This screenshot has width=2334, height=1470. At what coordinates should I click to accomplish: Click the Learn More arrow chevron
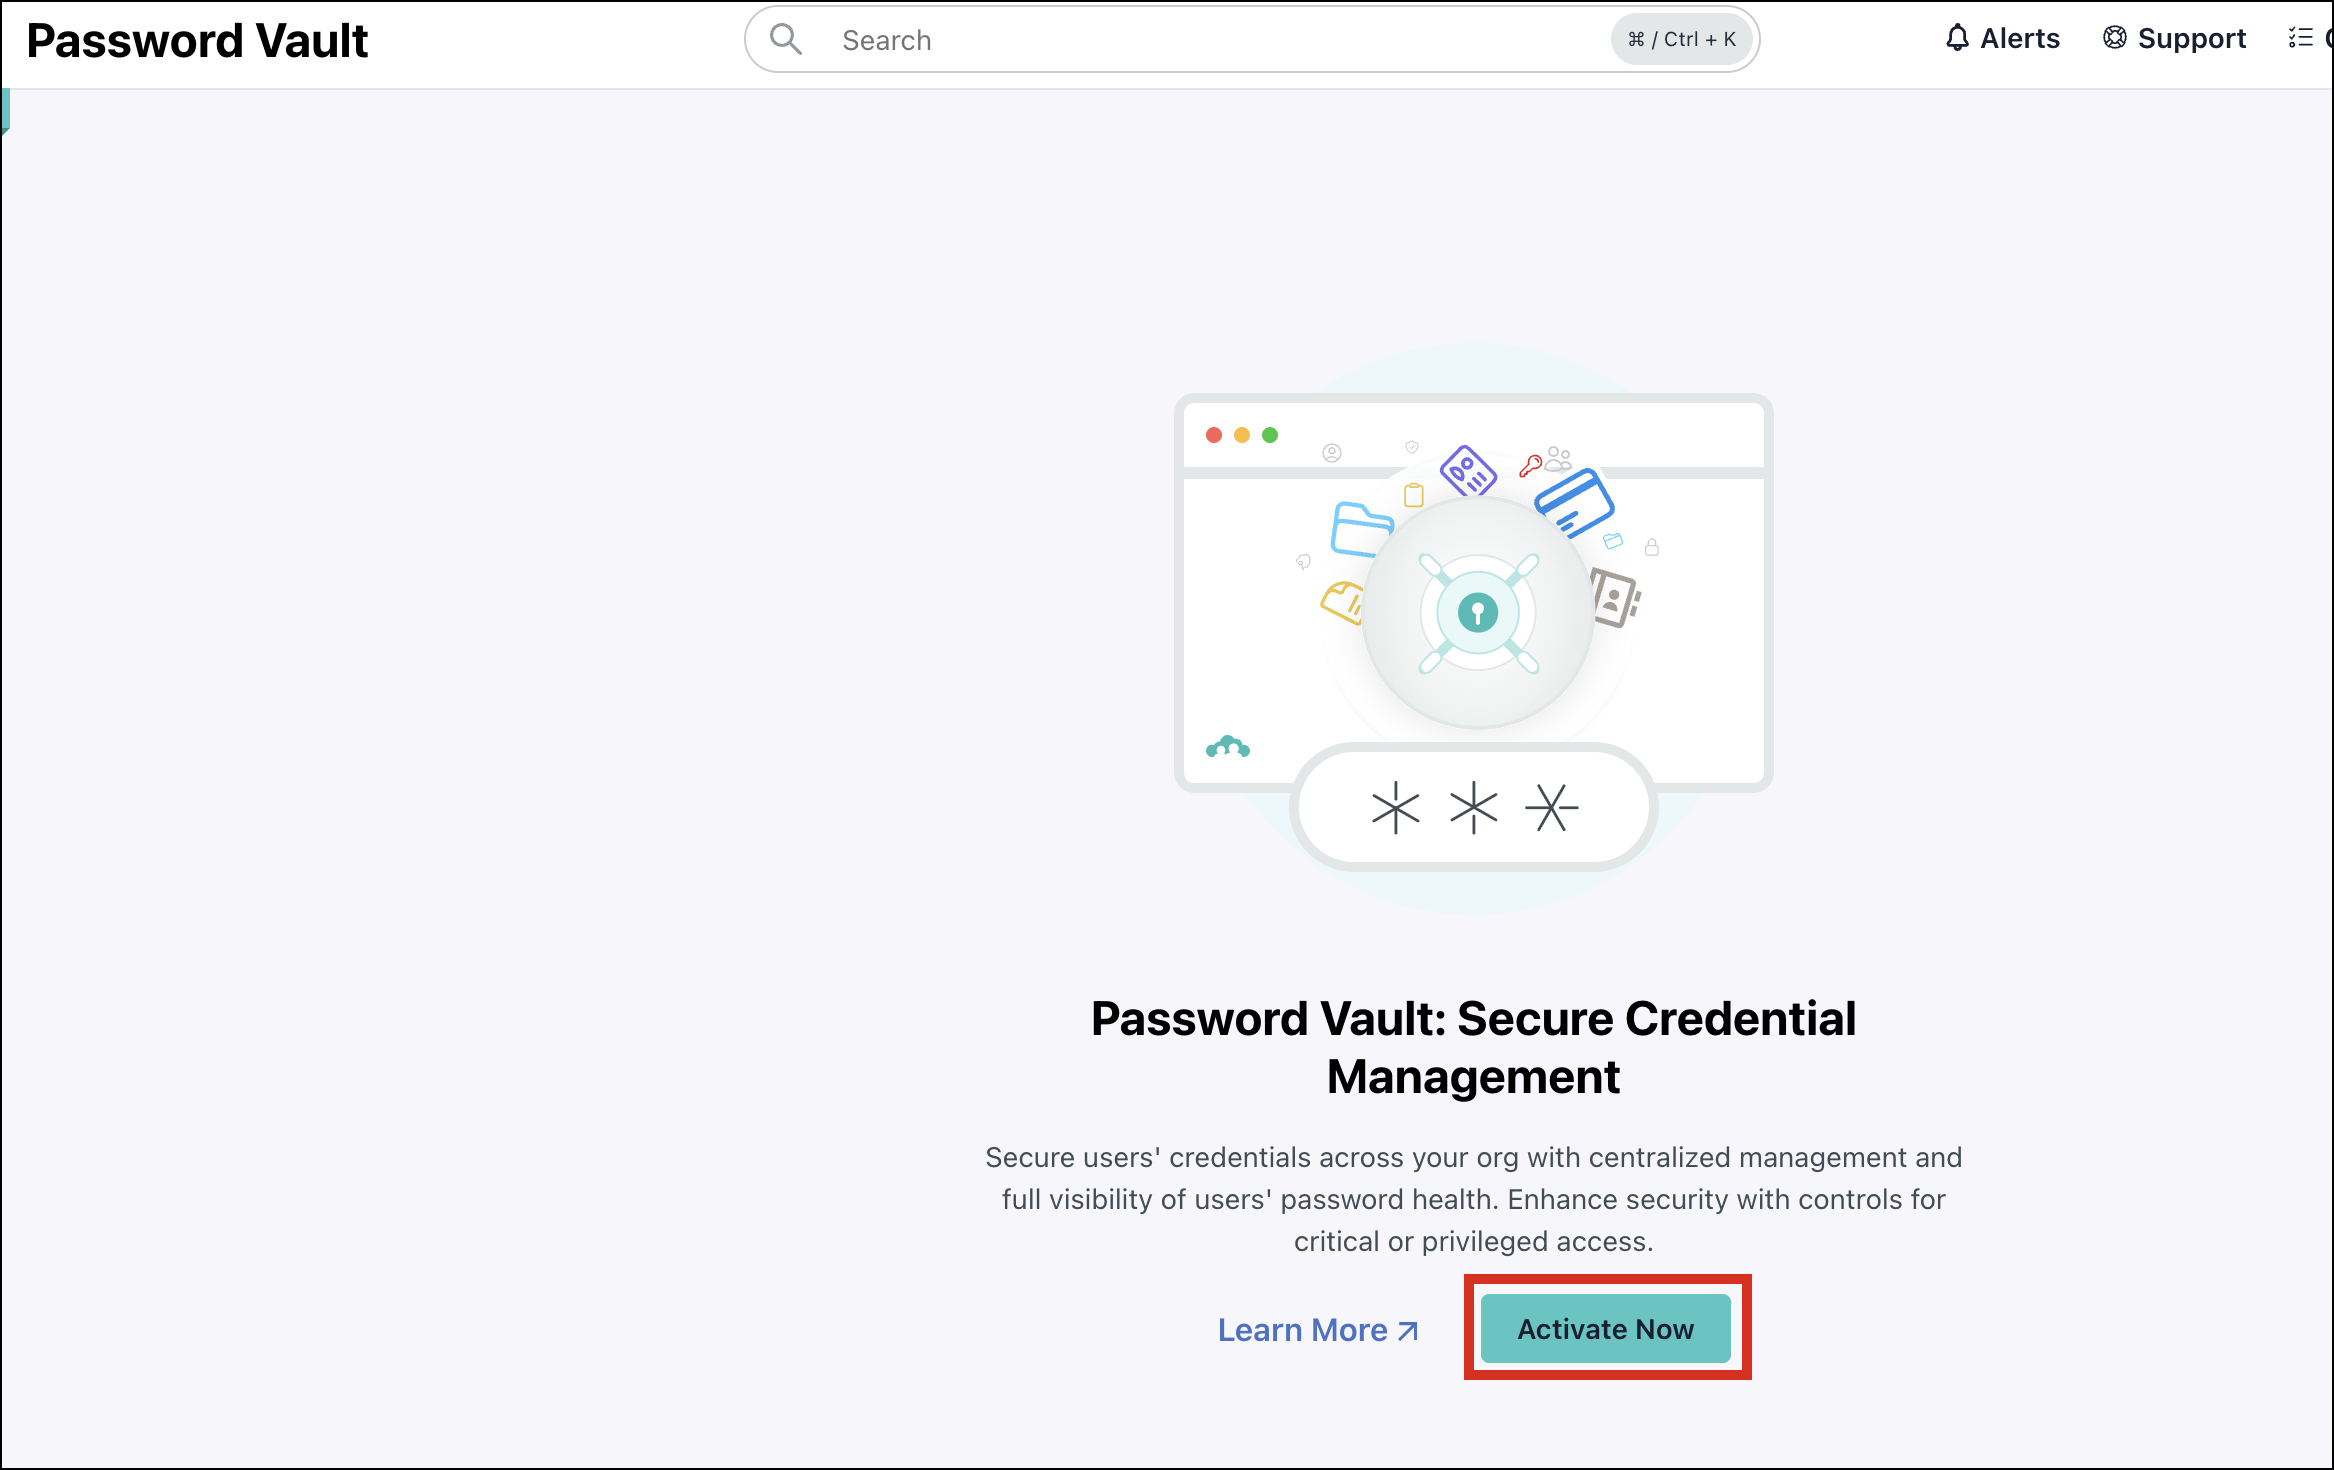click(1407, 1331)
